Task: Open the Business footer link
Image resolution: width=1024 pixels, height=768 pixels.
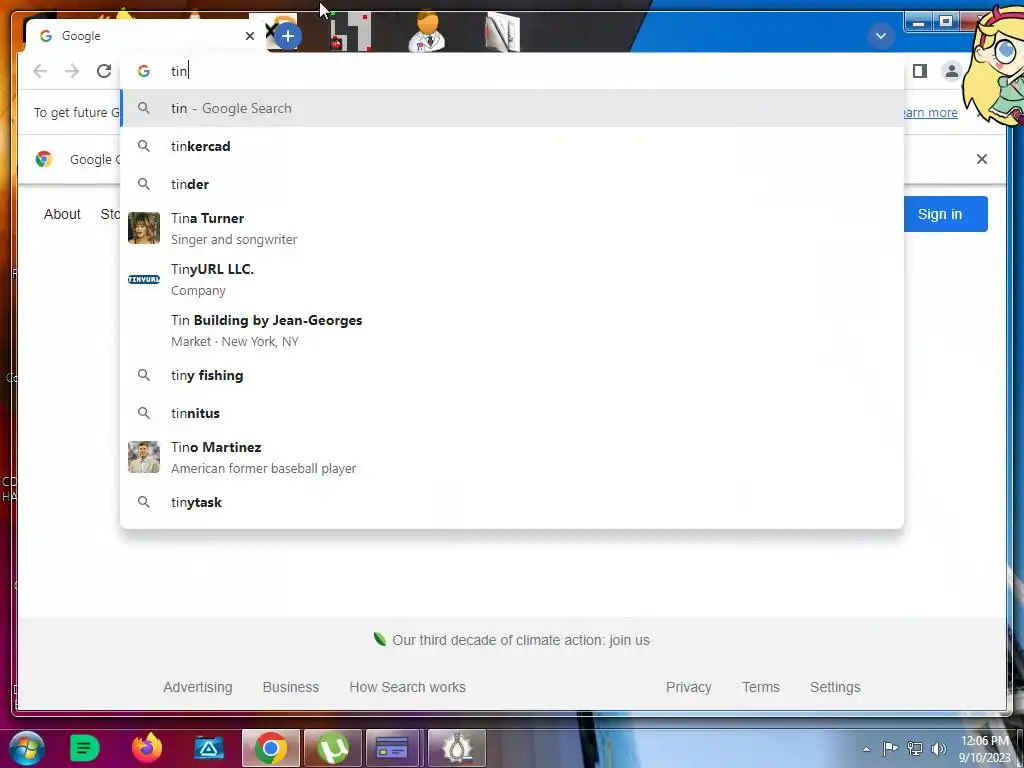Action: 291,687
